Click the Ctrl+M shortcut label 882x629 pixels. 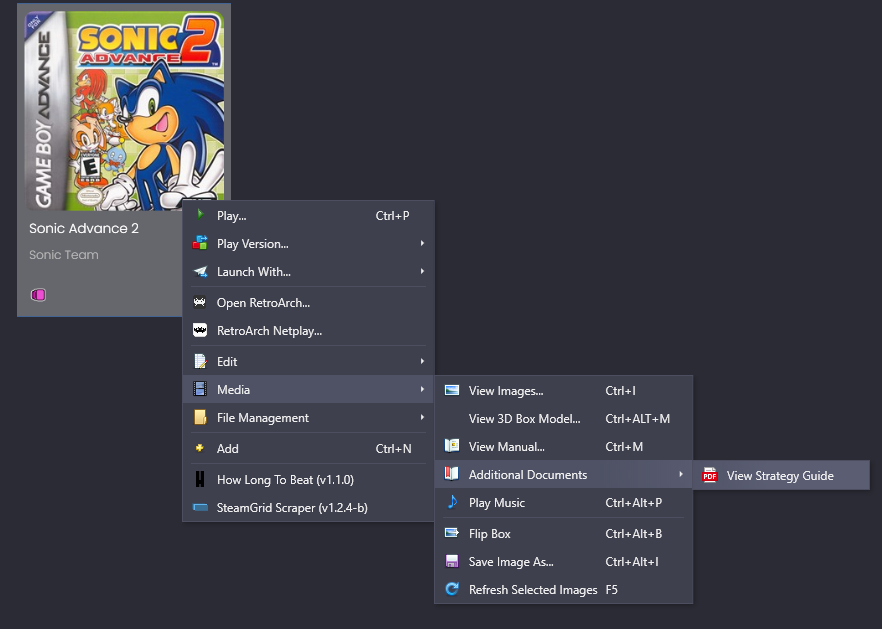coord(624,447)
